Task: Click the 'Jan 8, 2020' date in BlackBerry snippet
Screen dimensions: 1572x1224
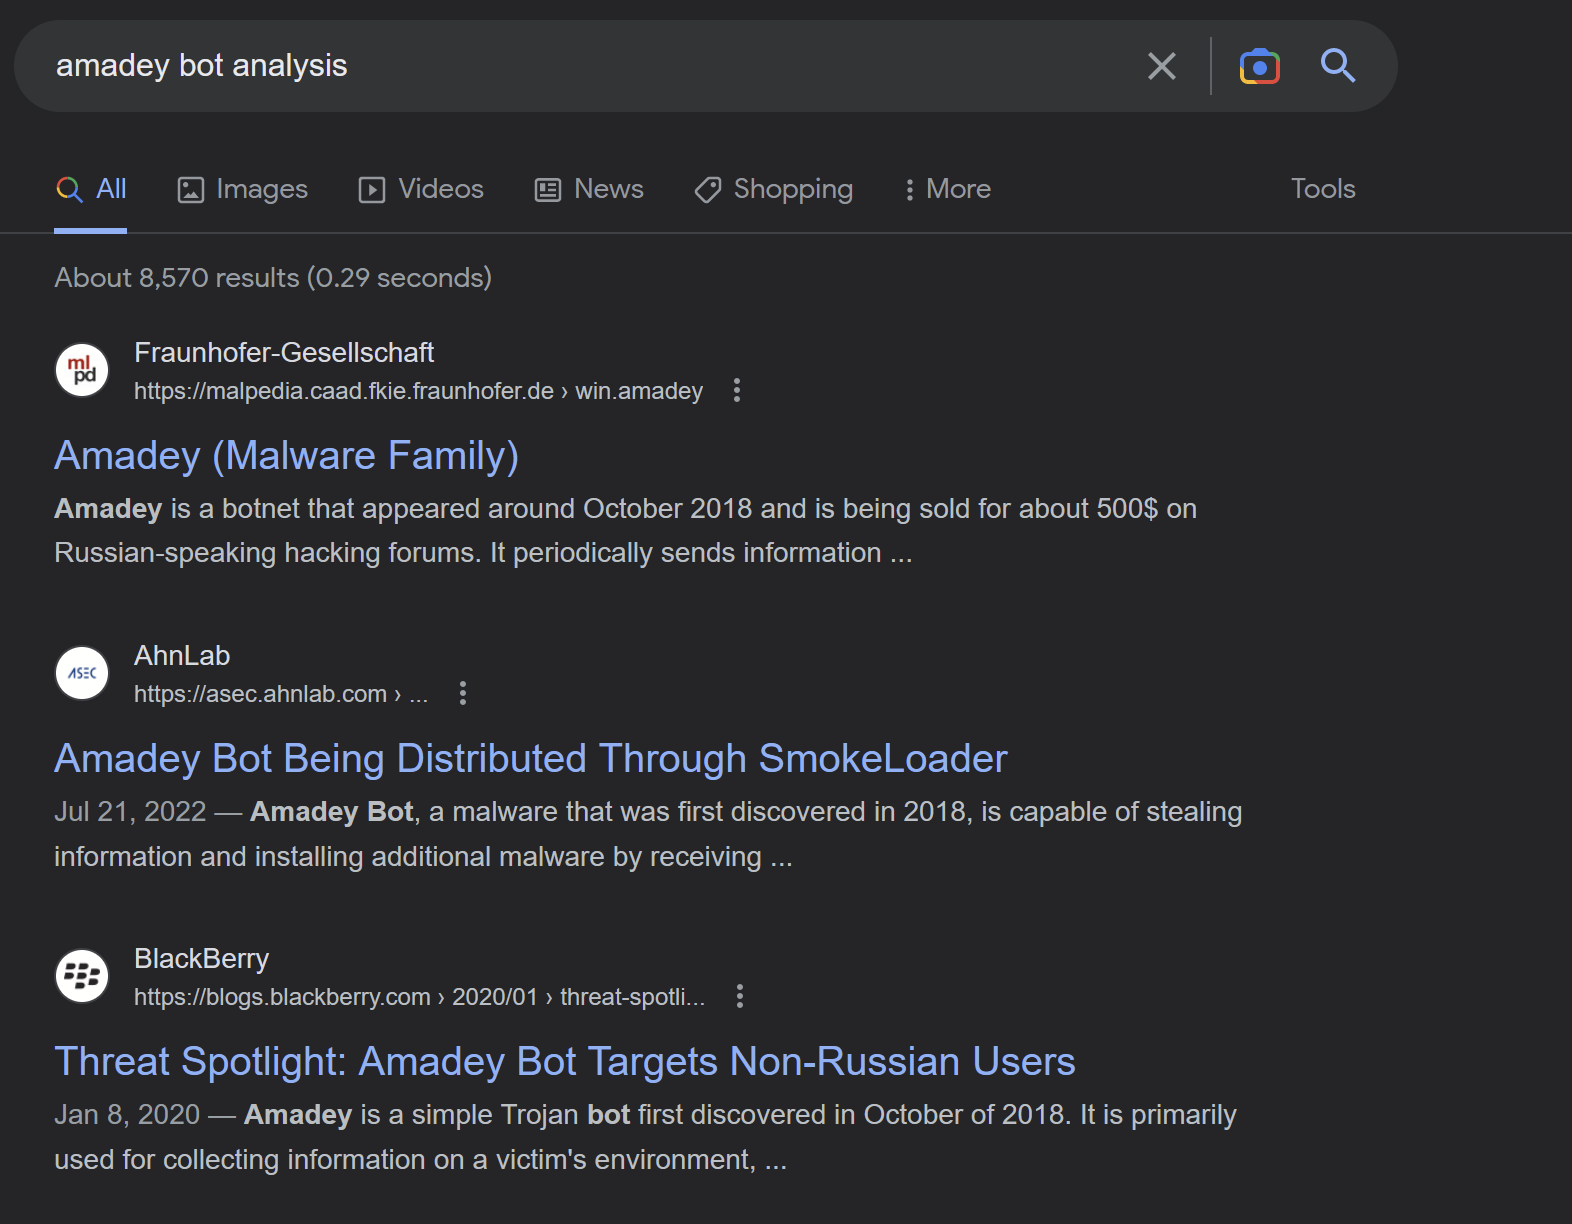Action: coord(127,1115)
